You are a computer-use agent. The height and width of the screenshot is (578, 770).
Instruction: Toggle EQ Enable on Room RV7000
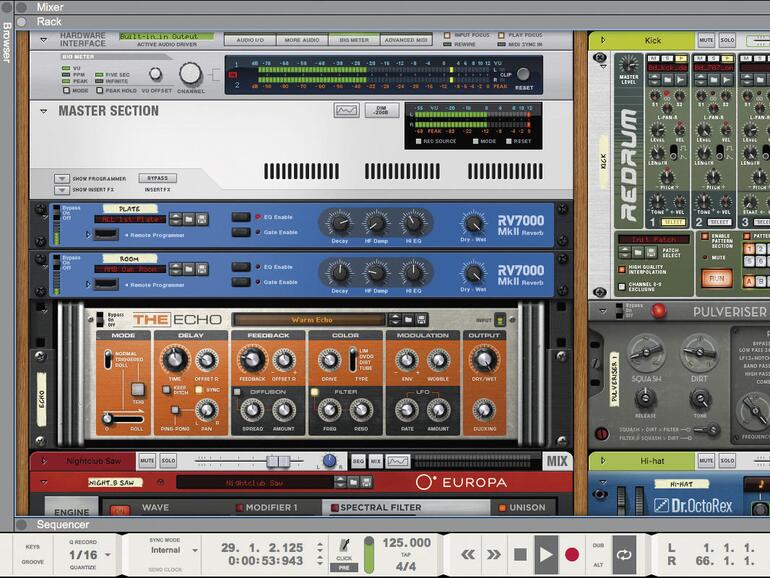coord(241,267)
